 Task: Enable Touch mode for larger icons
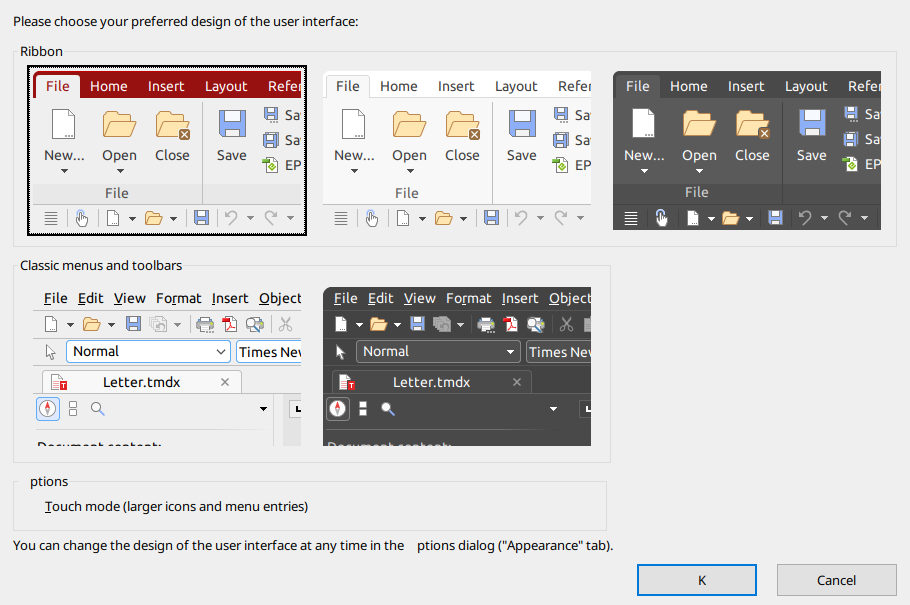point(176,507)
